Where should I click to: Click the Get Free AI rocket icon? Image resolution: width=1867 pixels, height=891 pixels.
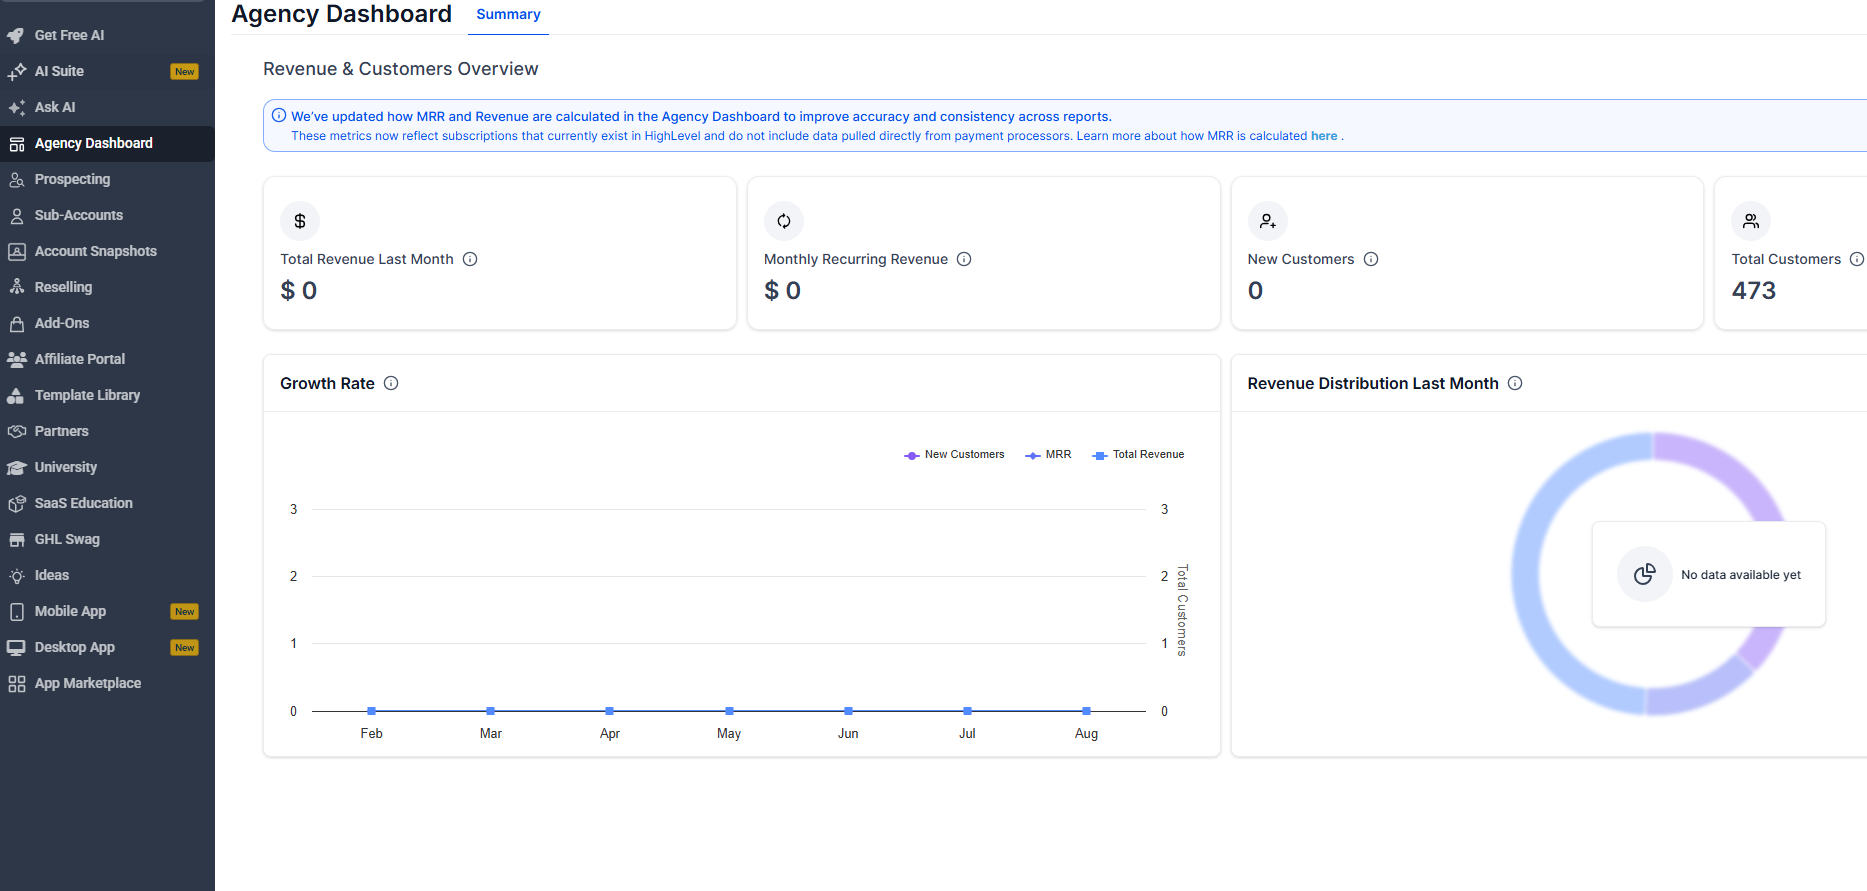click(x=16, y=35)
